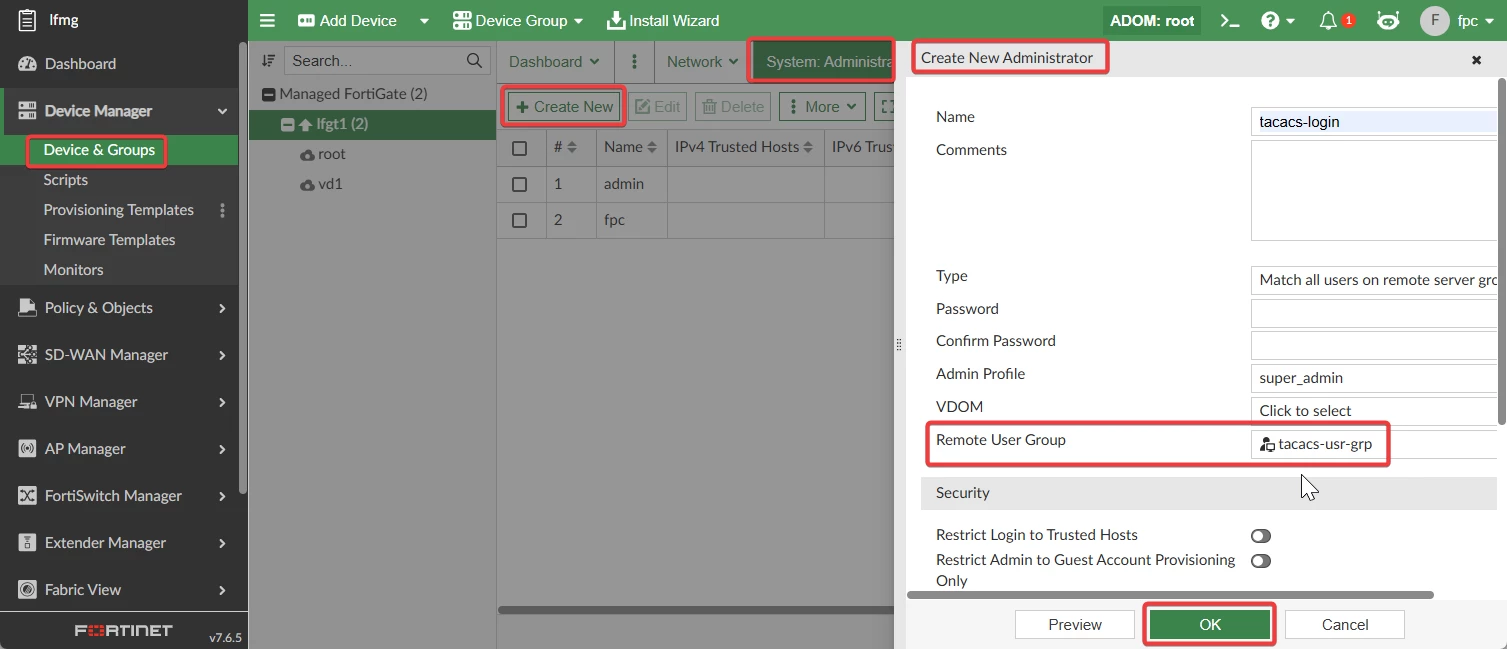Open the More actions dropdown

tap(822, 107)
